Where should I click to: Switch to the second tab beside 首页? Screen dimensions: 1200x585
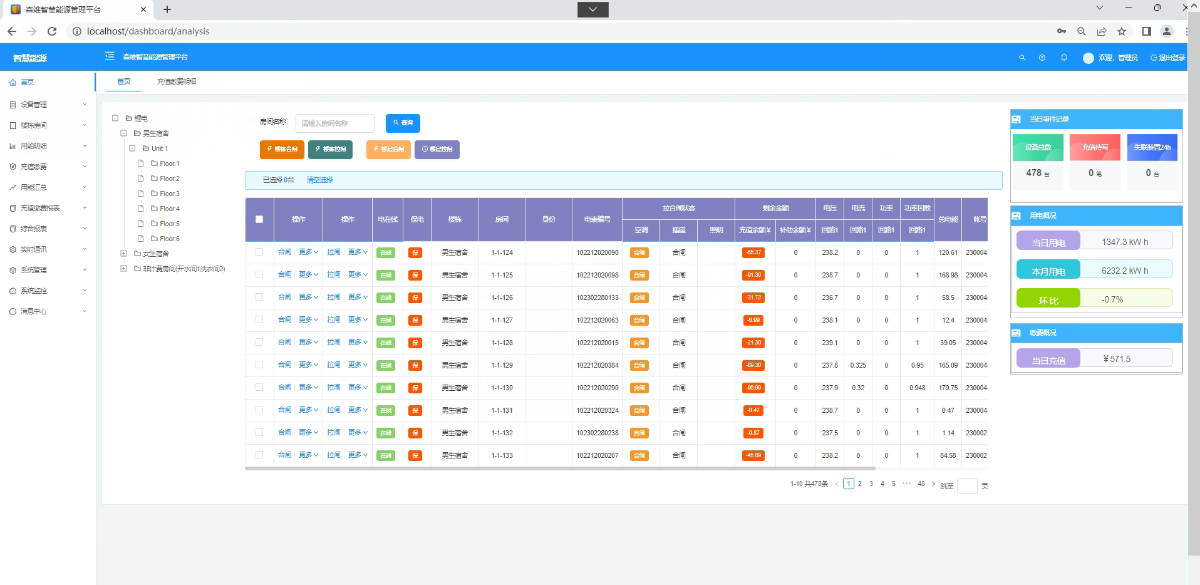(x=176, y=81)
